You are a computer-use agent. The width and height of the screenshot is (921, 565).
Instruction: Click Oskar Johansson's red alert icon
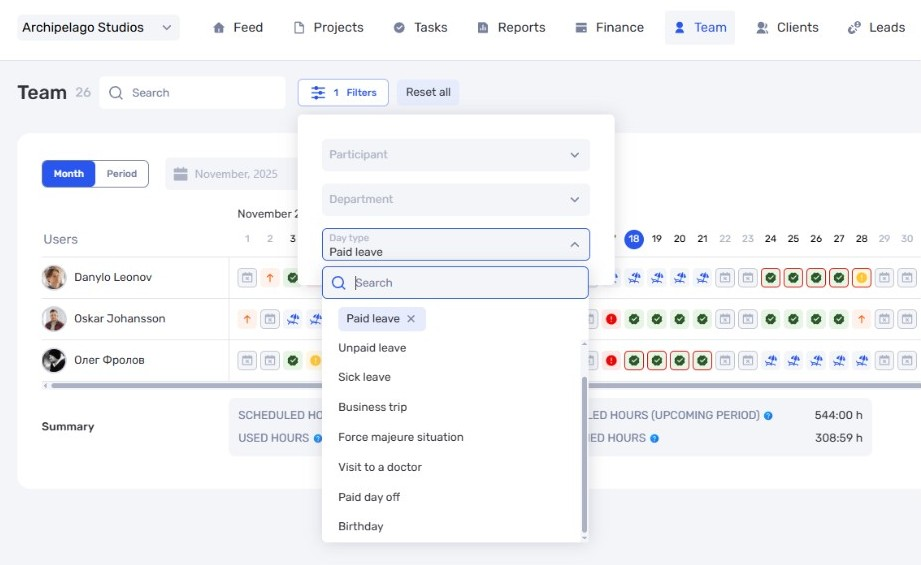(x=611, y=319)
